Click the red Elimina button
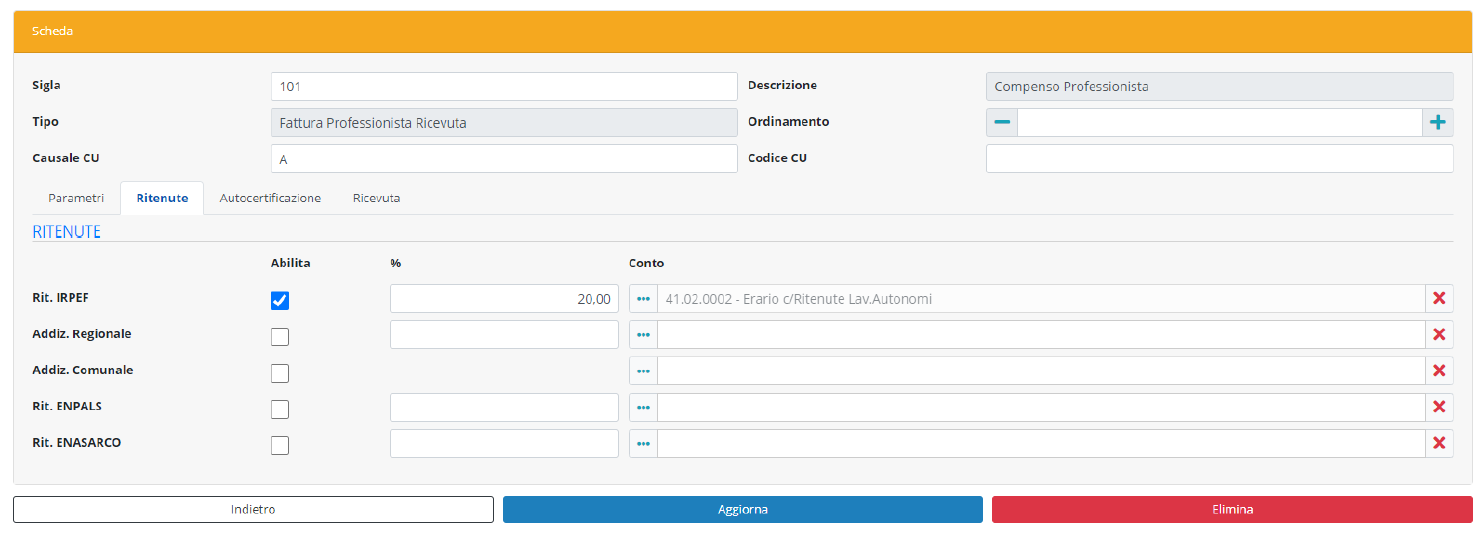Screen dimensions: 1481x543 coord(1231,509)
